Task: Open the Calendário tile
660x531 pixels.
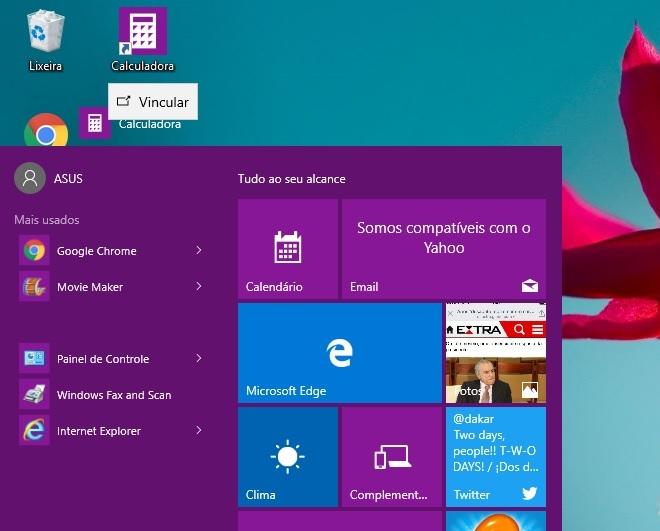Action: (x=288, y=249)
